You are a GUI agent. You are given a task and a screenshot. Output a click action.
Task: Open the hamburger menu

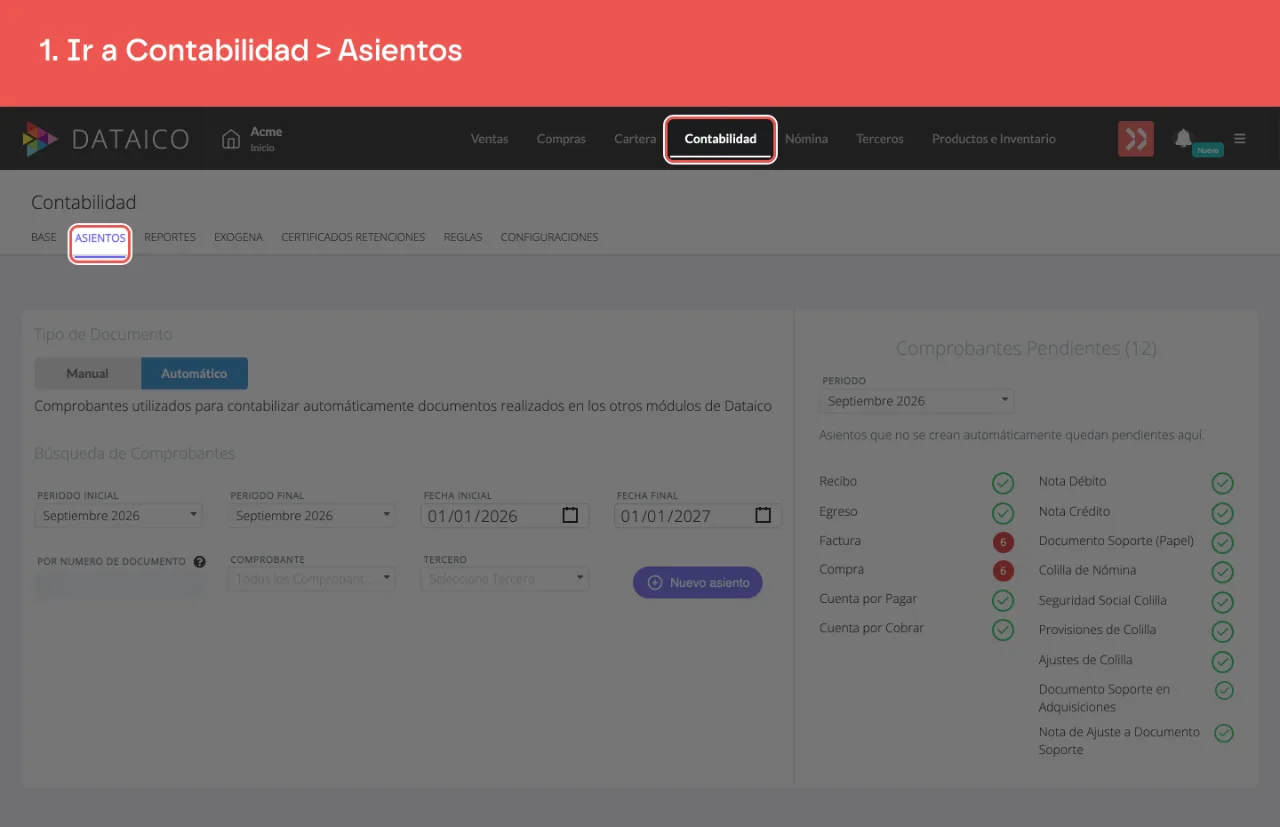(x=1240, y=139)
